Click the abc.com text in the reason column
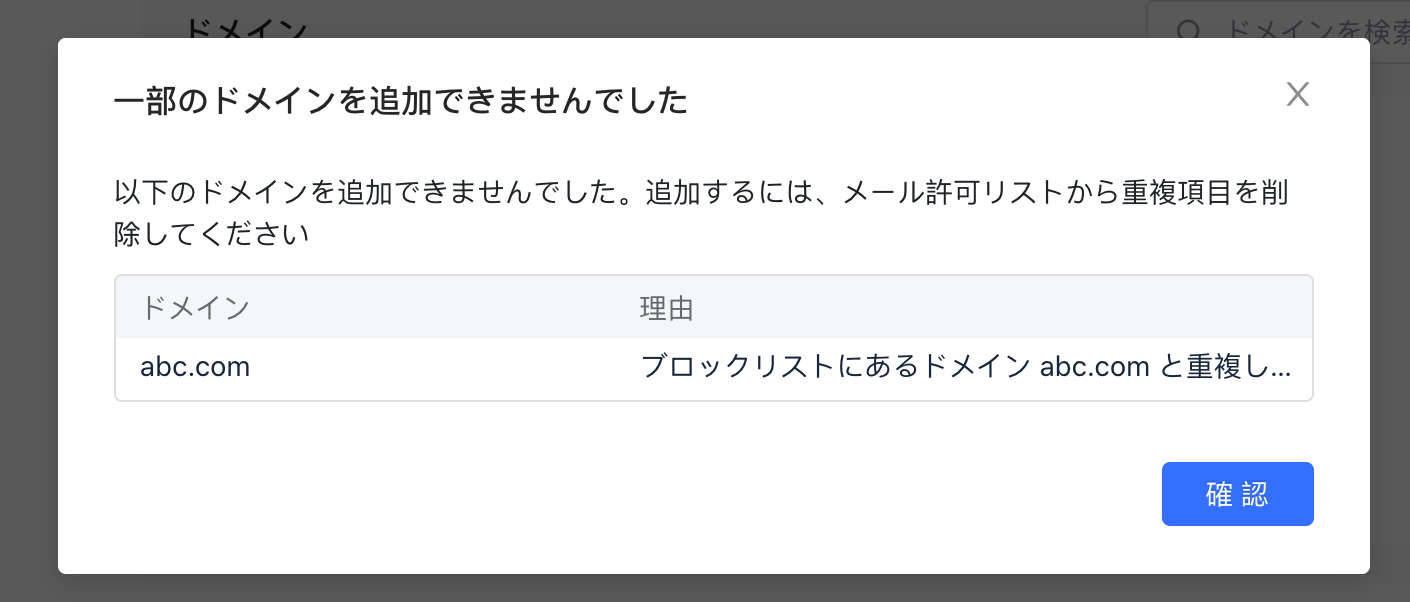Screen dimensions: 1410x602 pyautogui.click(x=1096, y=366)
